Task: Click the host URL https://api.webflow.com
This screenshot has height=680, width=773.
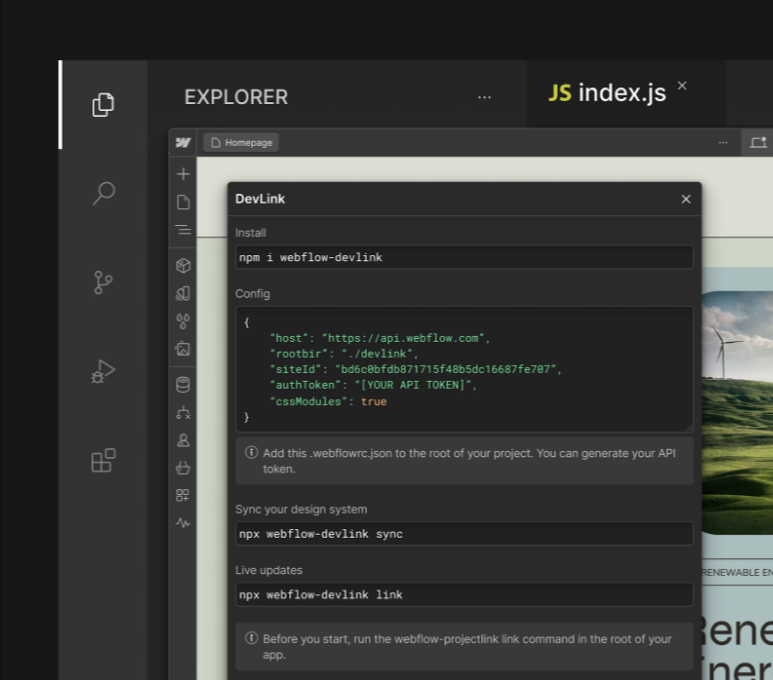Action: point(403,338)
